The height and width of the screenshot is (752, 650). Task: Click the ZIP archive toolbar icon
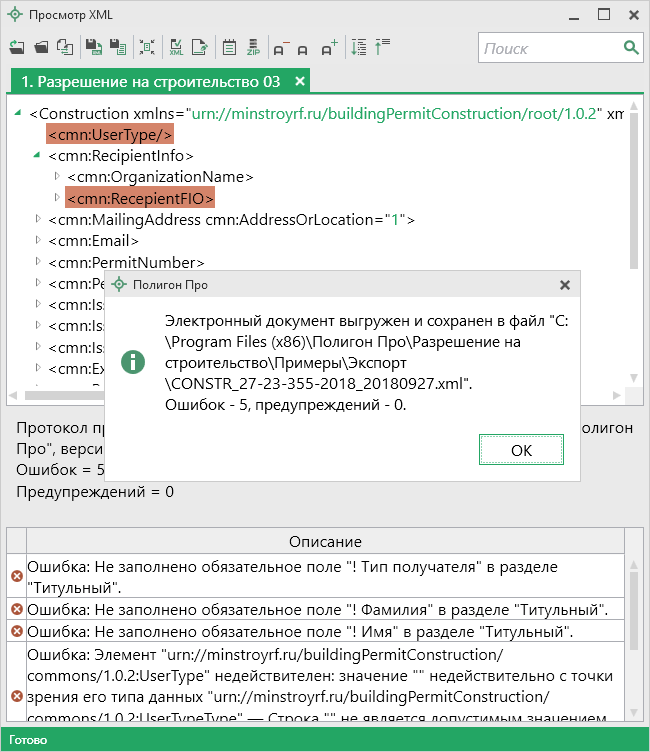pos(253,47)
